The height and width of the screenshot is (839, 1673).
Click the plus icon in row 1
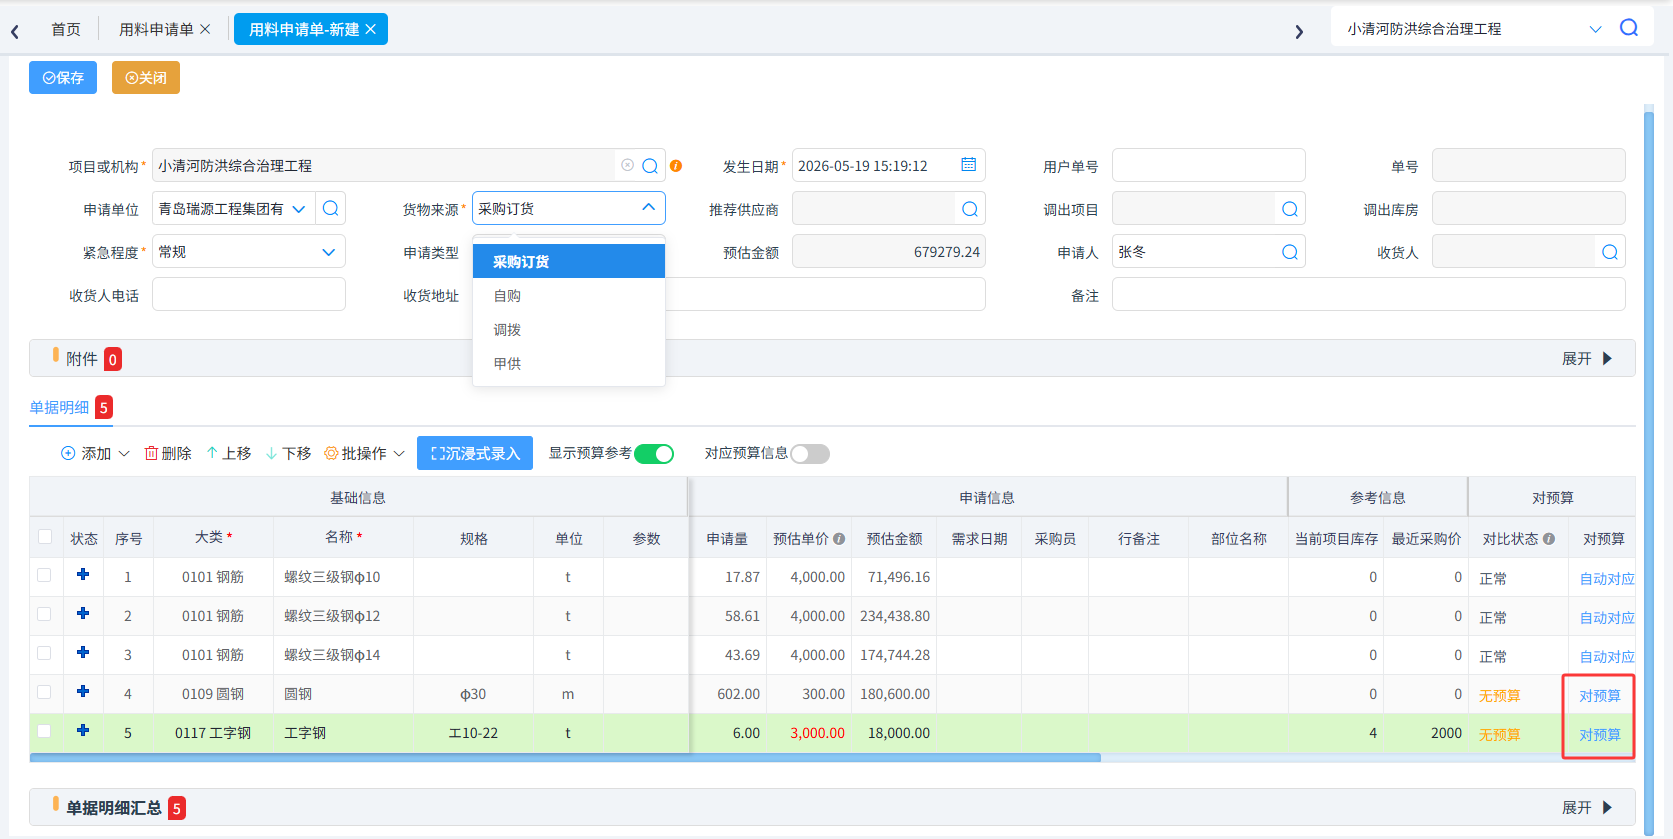pos(83,575)
